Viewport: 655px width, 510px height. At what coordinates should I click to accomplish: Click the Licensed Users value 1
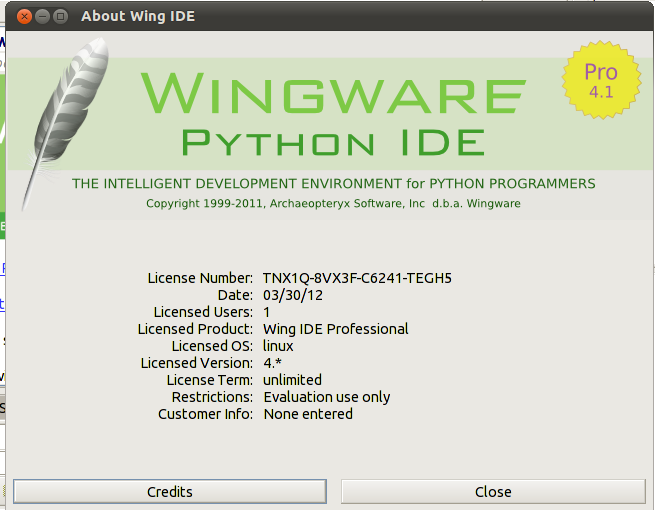[267, 312]
